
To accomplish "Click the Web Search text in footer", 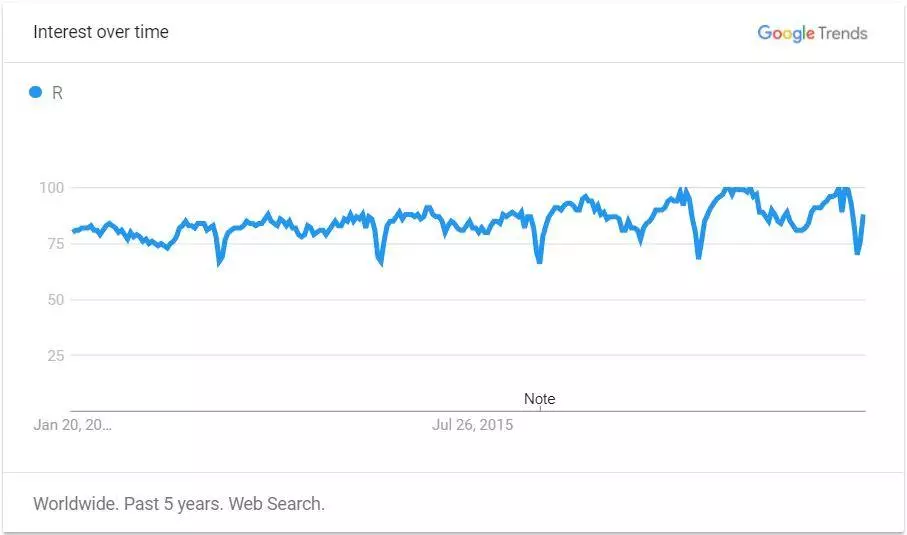I will coord(276,504).
